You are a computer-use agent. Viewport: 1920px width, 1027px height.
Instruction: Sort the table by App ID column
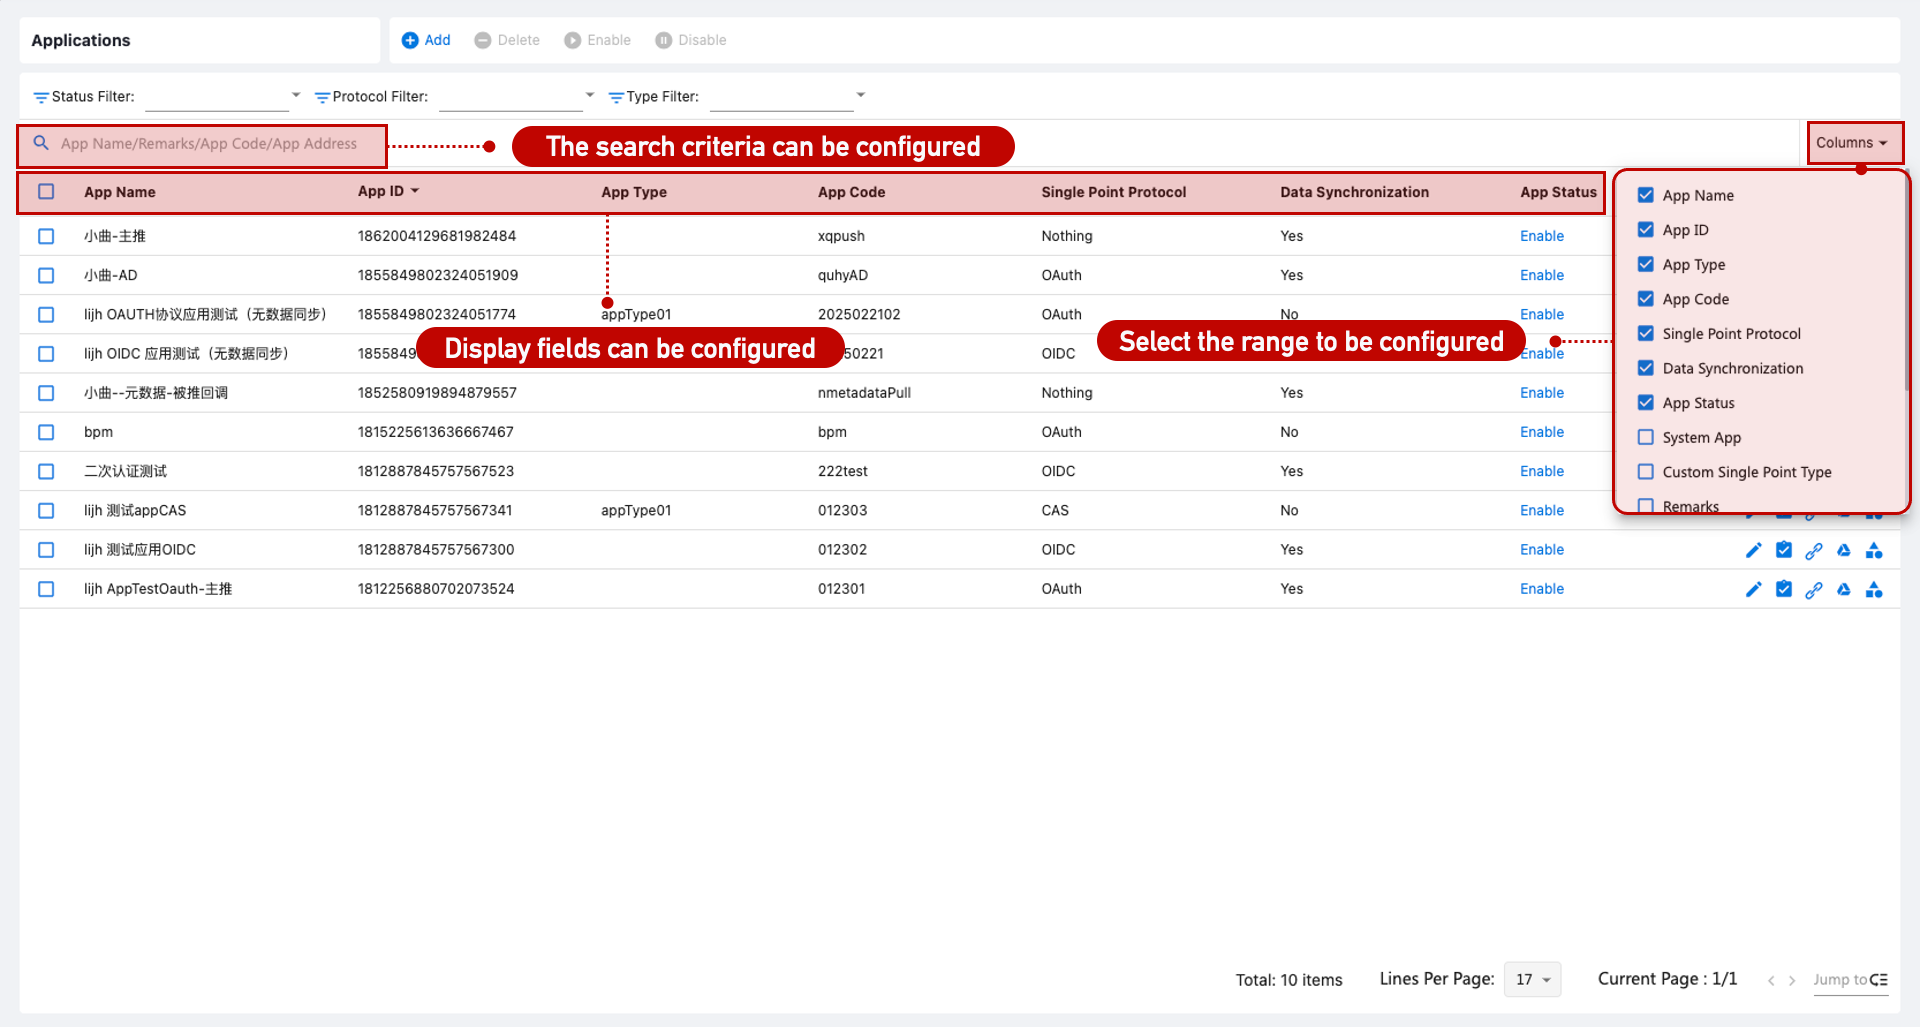click(388, 191)
